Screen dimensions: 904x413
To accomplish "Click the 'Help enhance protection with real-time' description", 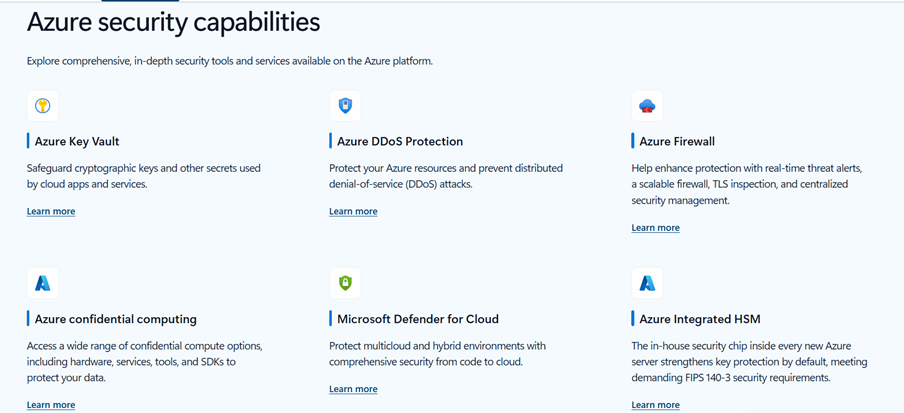I will click(x=748, y=185).
